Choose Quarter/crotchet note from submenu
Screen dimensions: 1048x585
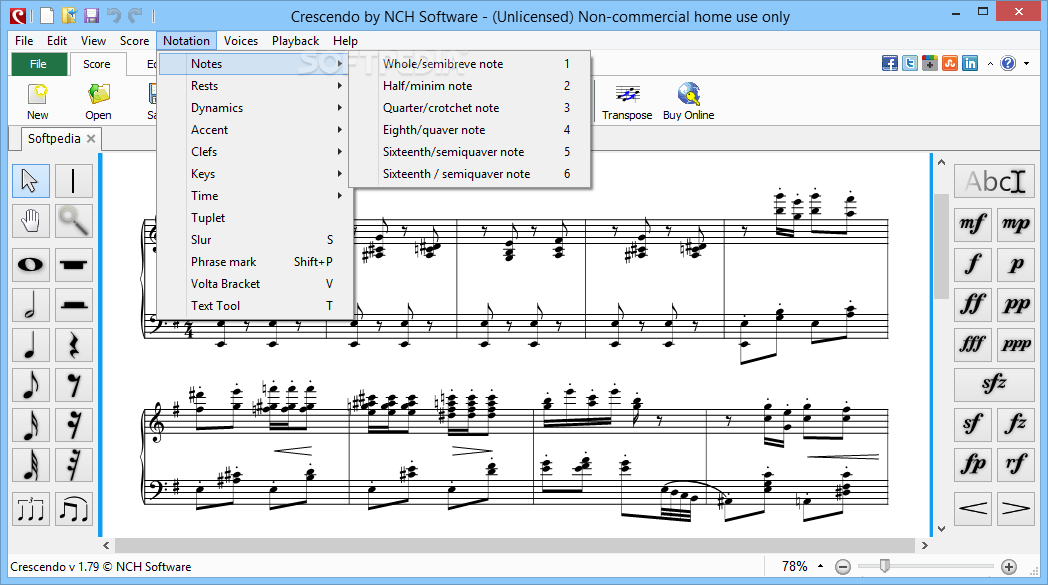click(471, 108)
